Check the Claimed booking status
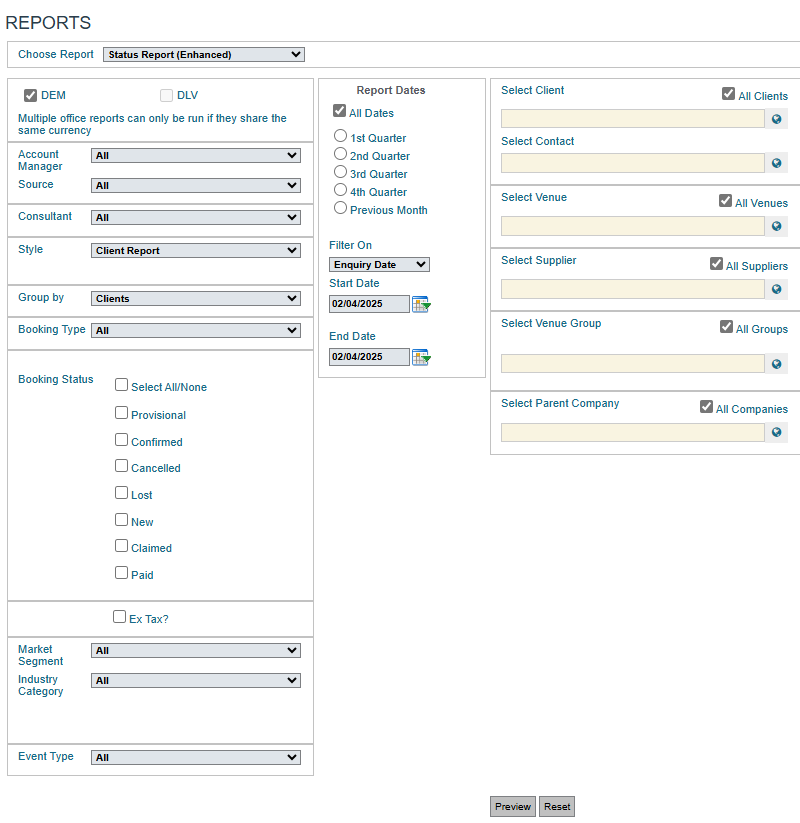The width and height of the screenshot is (800, 823). point(121,546)
